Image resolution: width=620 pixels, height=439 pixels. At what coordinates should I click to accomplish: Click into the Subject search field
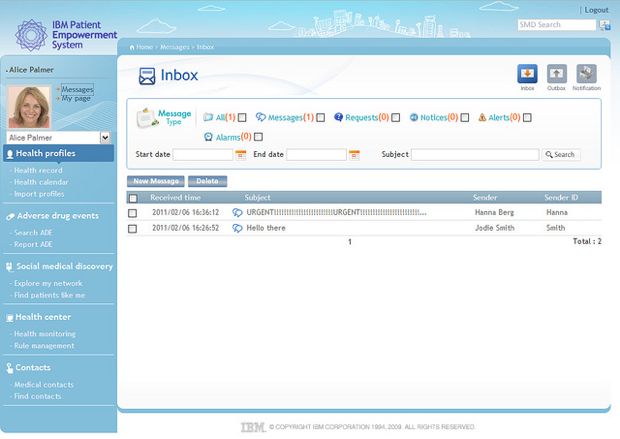(475, 155)
